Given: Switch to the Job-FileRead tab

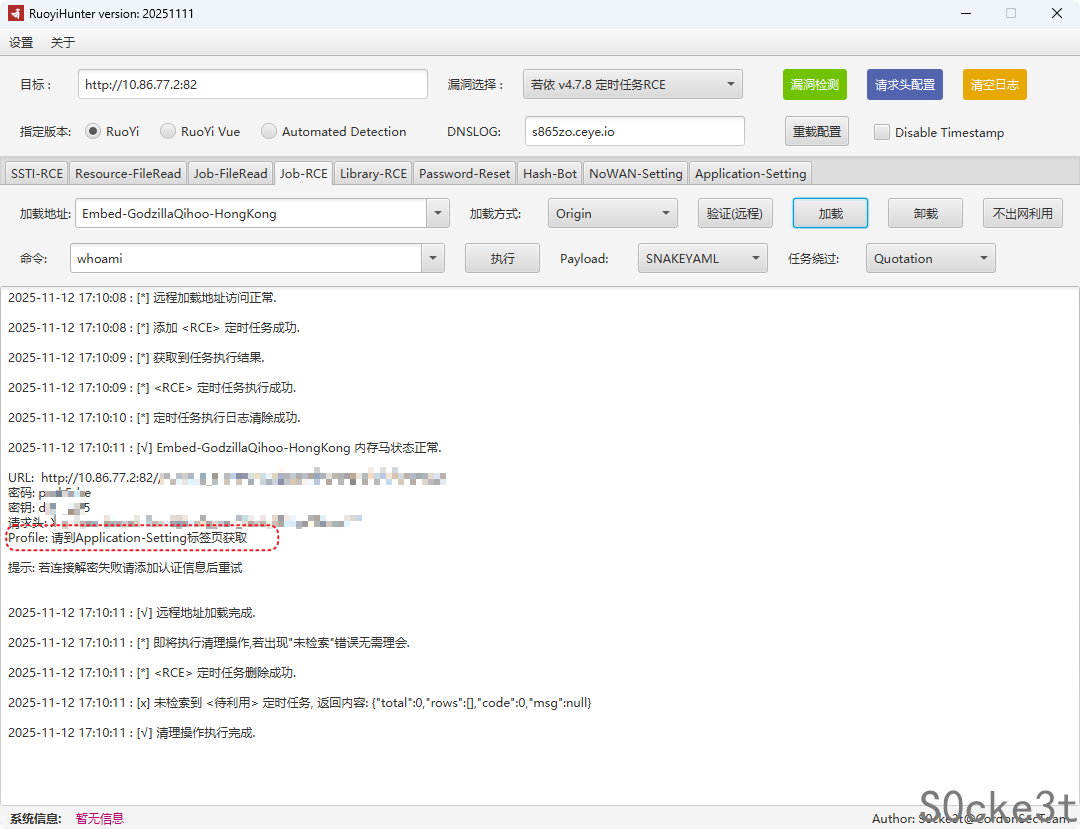Looking at the screenshot, I should (x=230, y=174).
